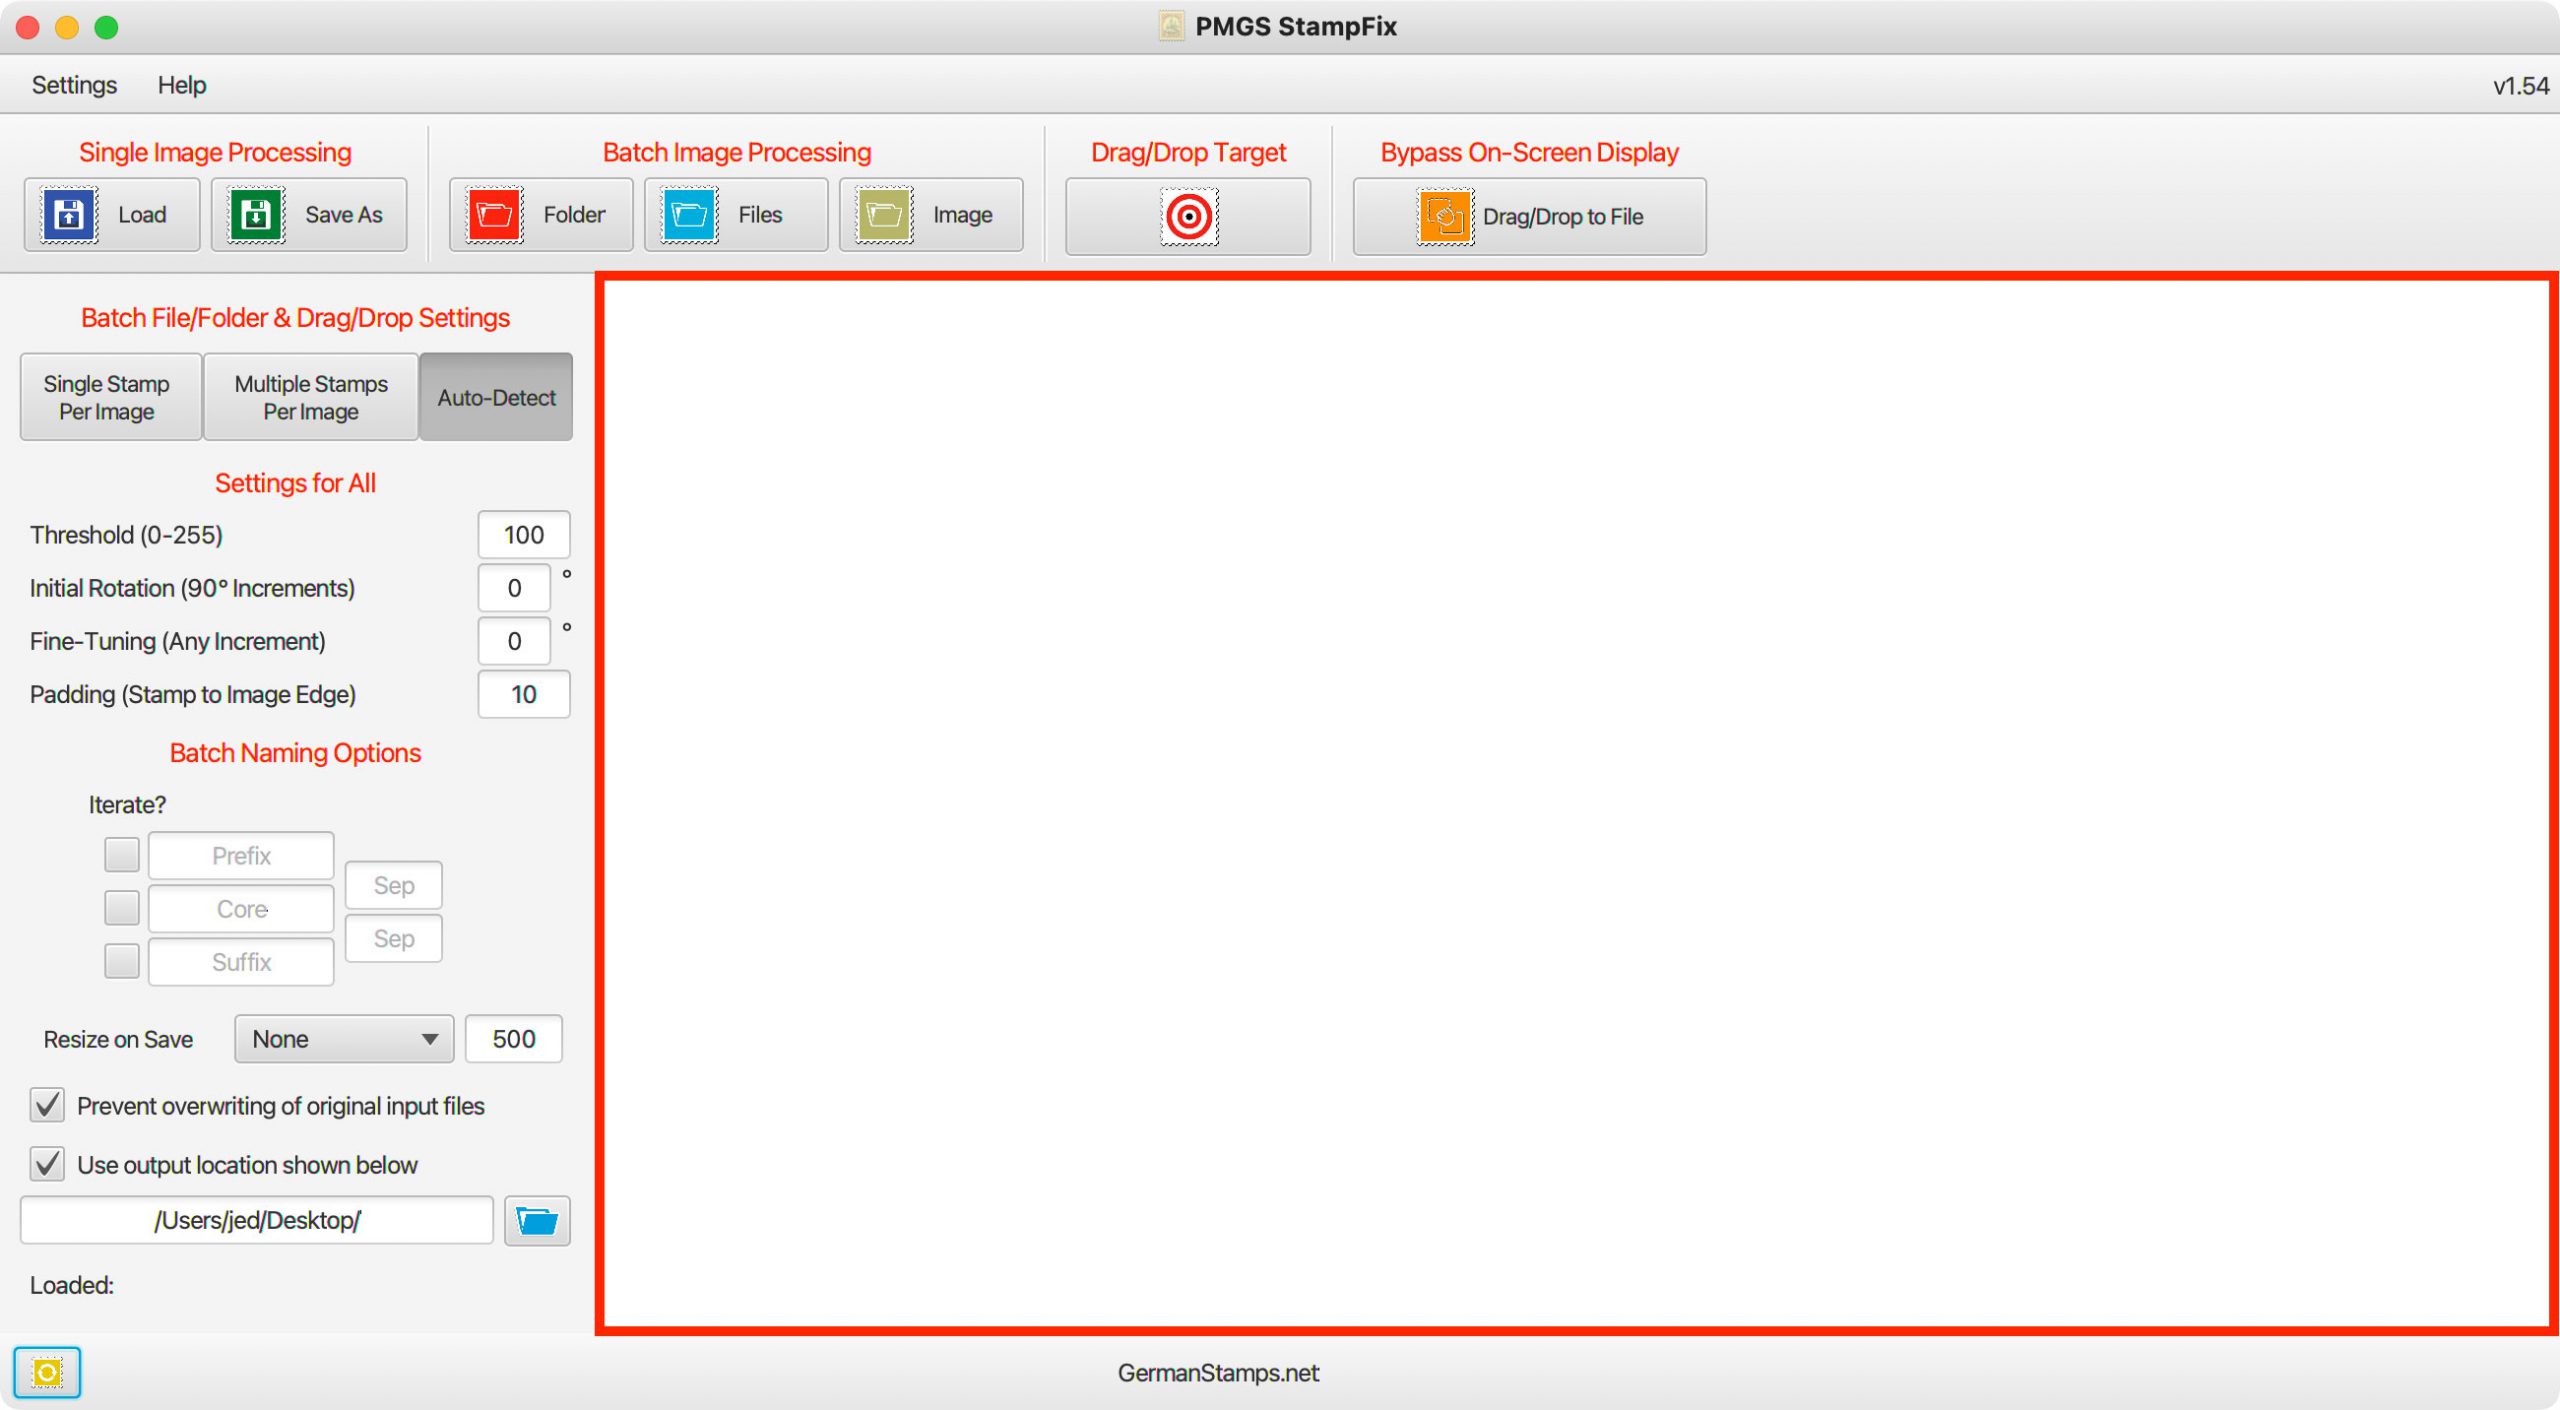
Task: Click the Core text field
Action: tap(241, 909)
